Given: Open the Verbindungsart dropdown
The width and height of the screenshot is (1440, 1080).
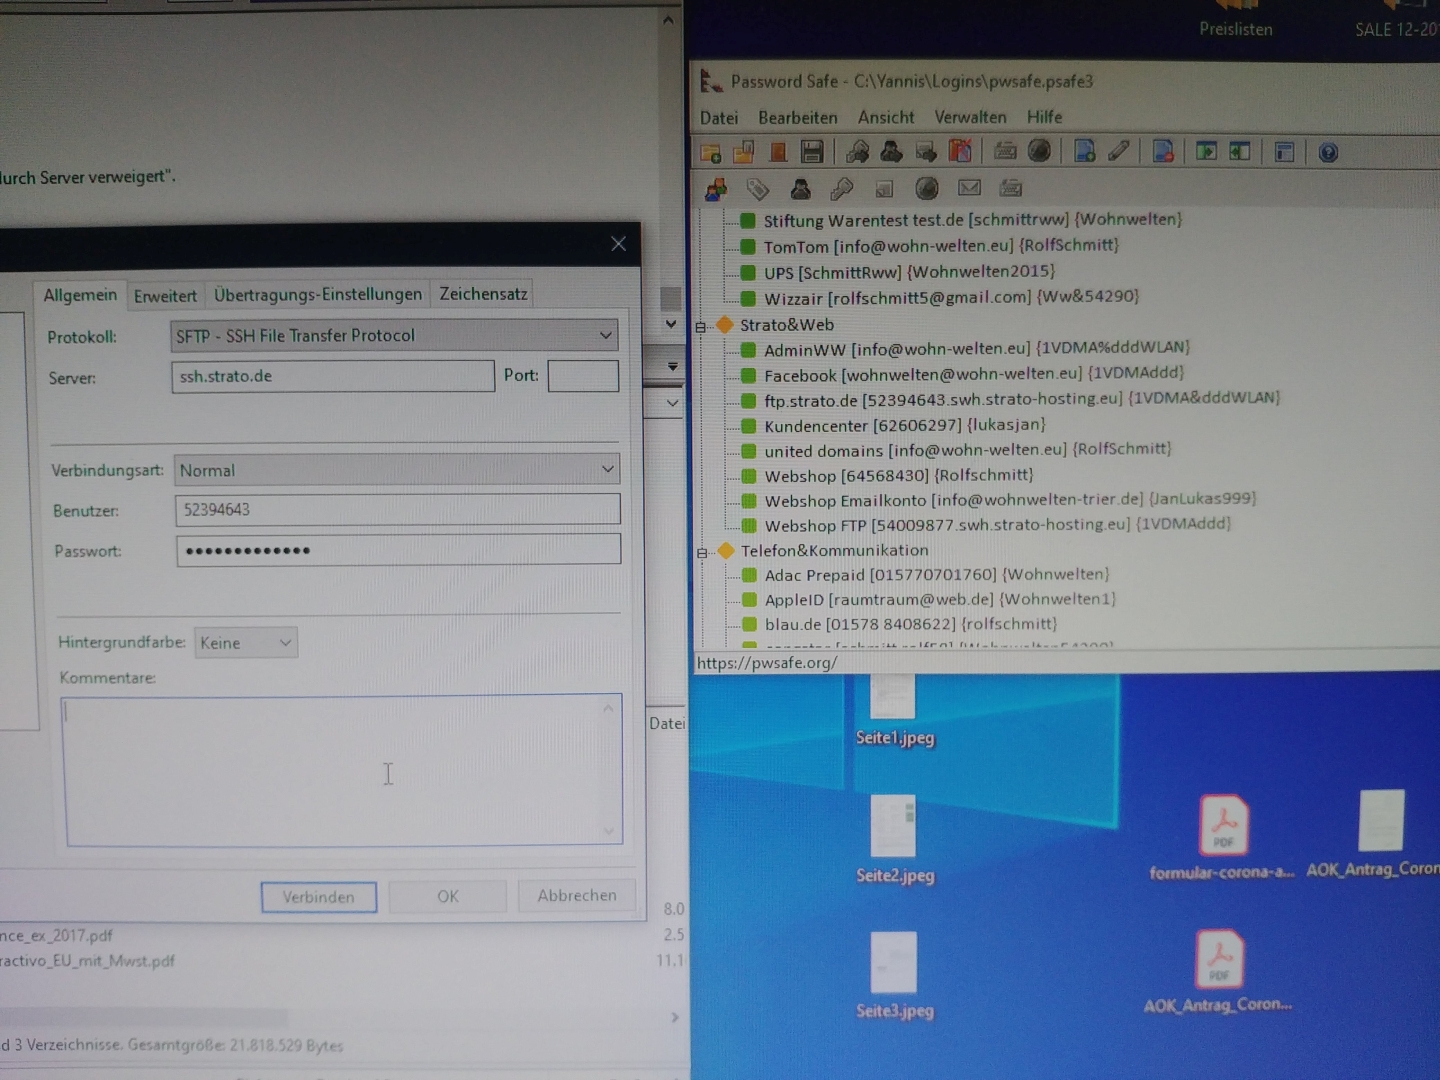Looking at the screenshot, I should [397, 470].
